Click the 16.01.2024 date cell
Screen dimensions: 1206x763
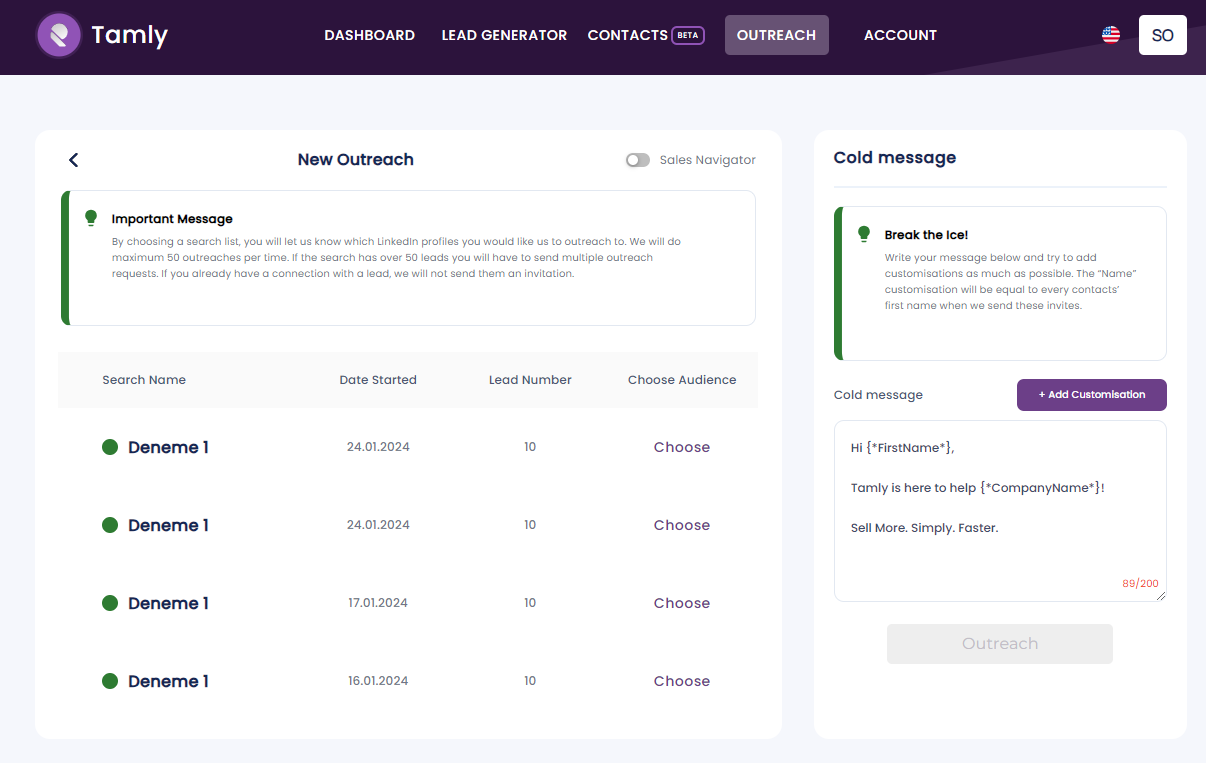pyautogui.click(x=378, y=681)
